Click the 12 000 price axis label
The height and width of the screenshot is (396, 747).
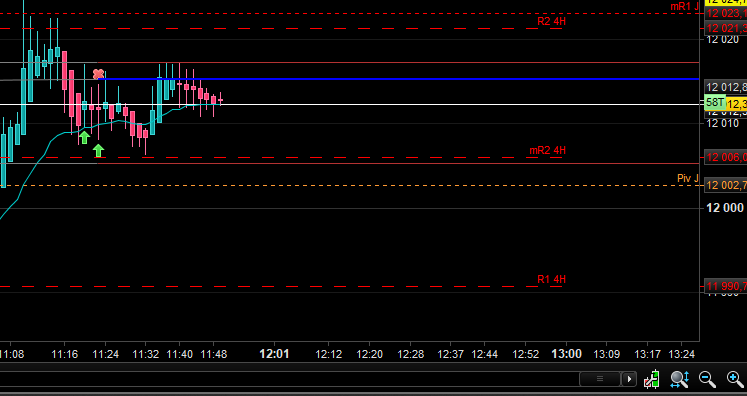(x=725, y=208)
